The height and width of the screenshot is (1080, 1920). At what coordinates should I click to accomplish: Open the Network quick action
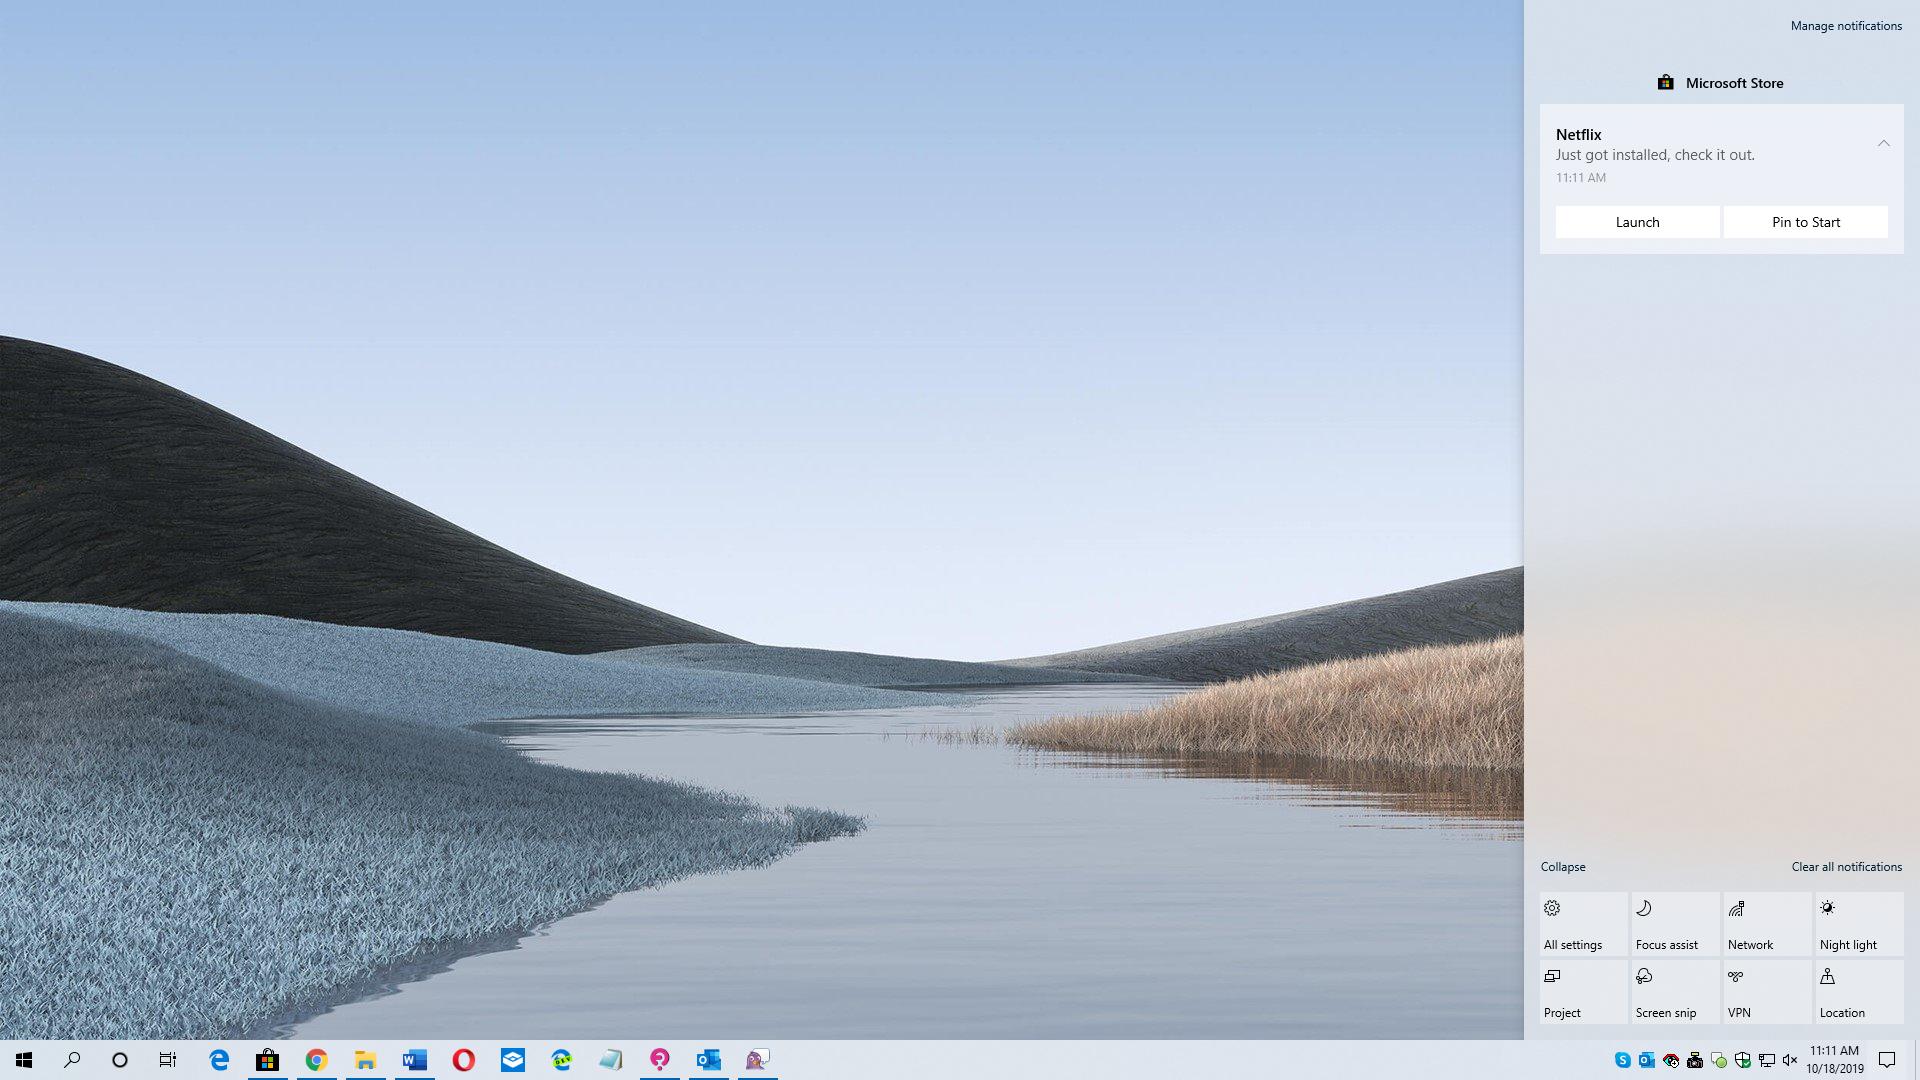coord(1767,924)
